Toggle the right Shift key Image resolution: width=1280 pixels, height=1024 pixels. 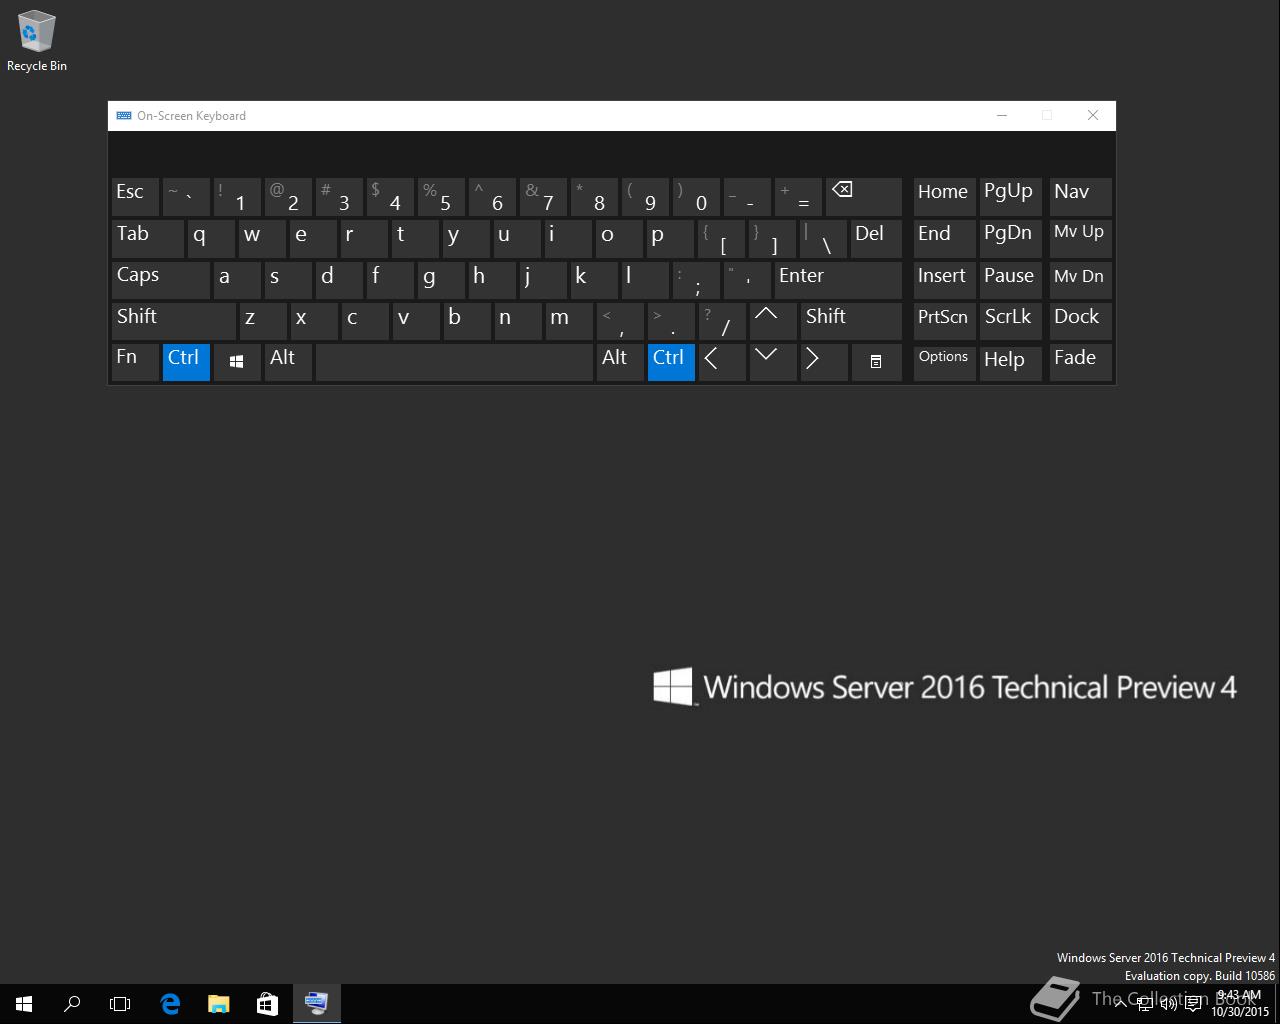[851, 321]
